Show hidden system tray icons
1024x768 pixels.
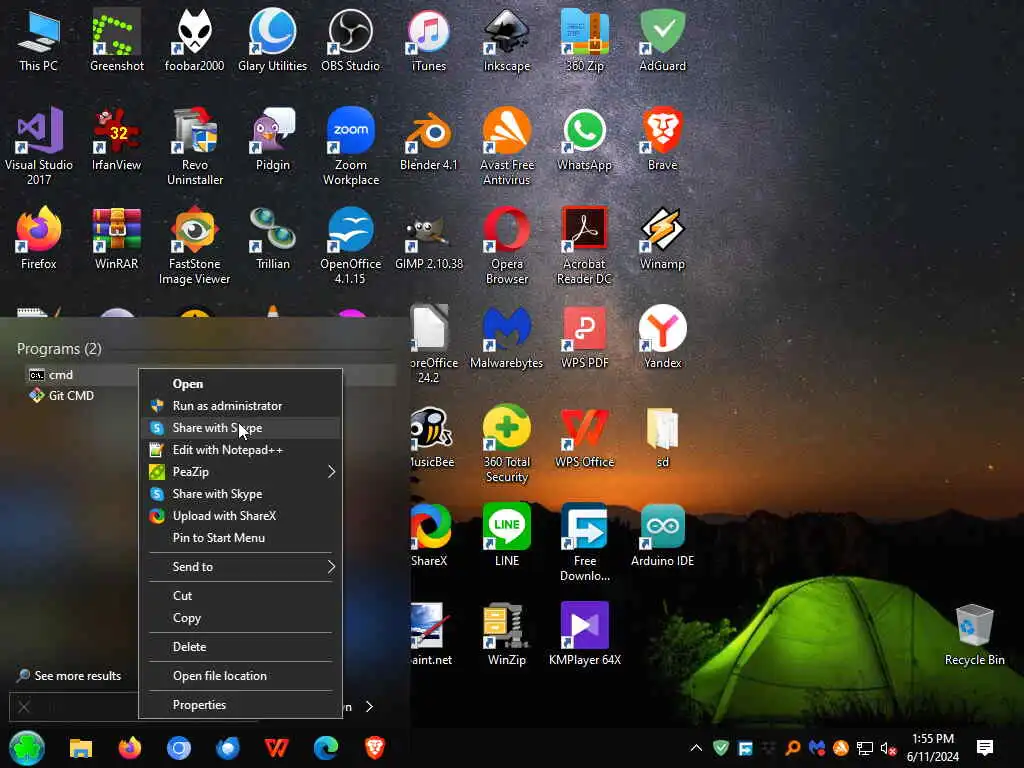(x=696, y=748)
